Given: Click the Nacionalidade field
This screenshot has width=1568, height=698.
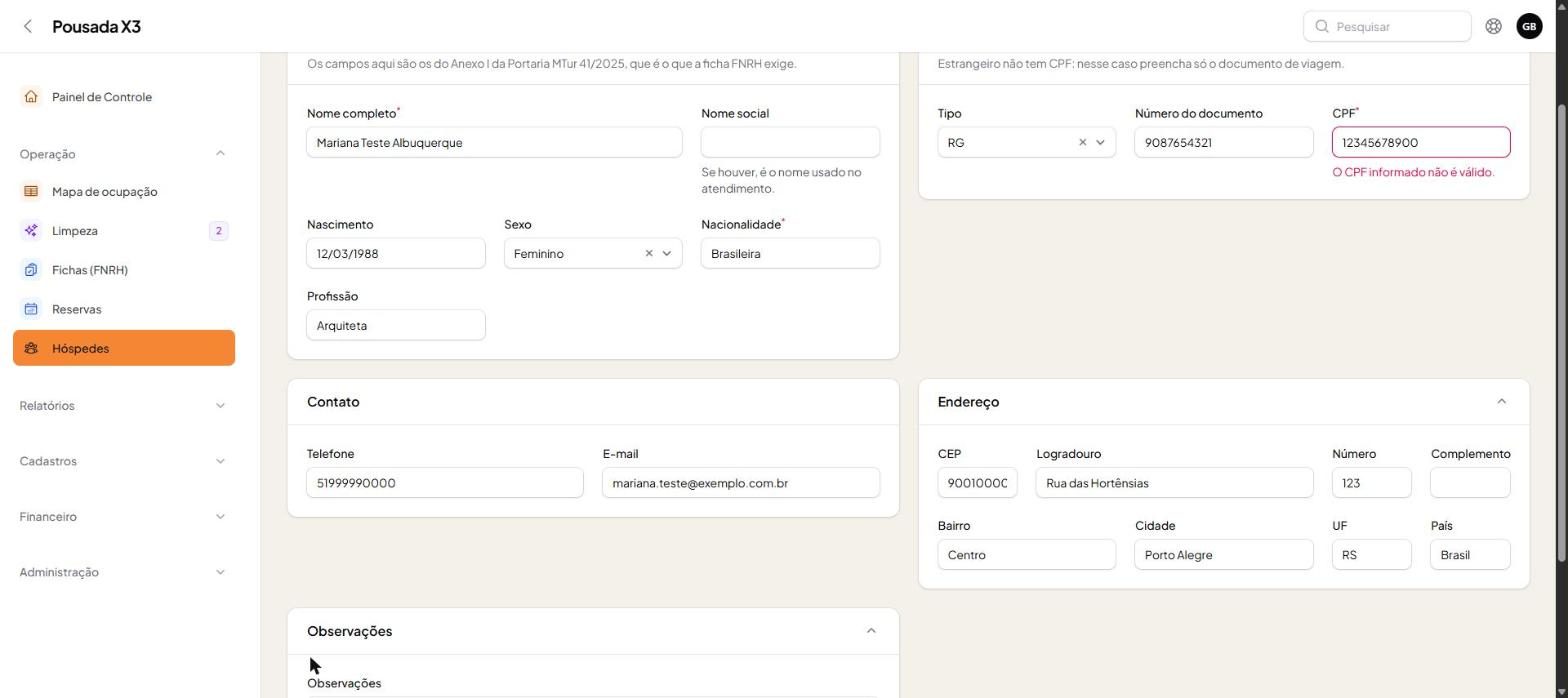Looking at the screenshot, I should click(x=790, y=254).
